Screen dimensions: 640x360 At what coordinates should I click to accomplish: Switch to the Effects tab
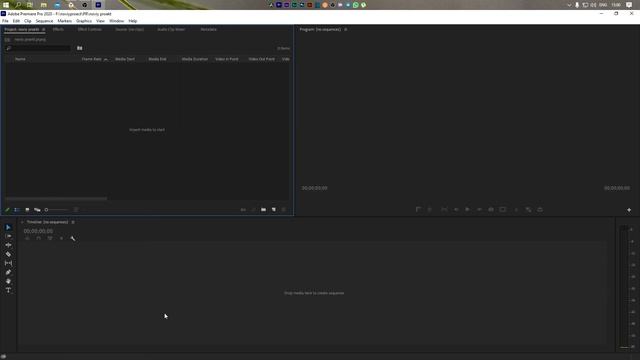point(58,29)
